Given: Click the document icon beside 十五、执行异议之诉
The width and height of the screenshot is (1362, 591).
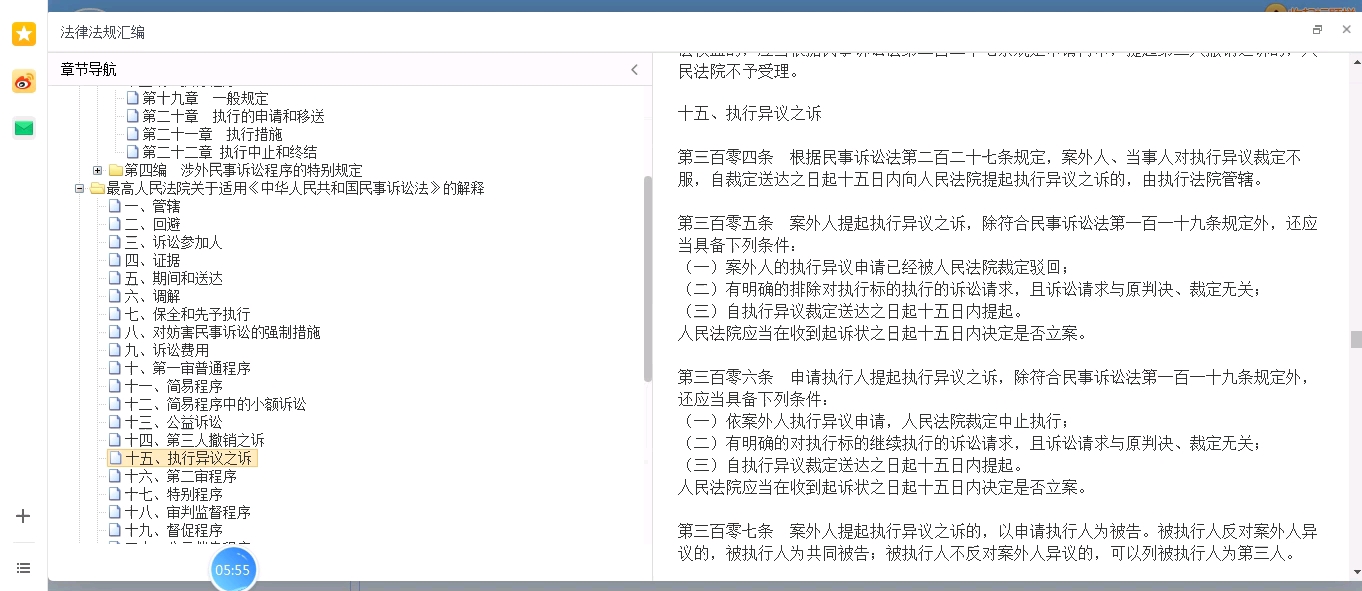Looking at the screenshot, I should point(115,458).
